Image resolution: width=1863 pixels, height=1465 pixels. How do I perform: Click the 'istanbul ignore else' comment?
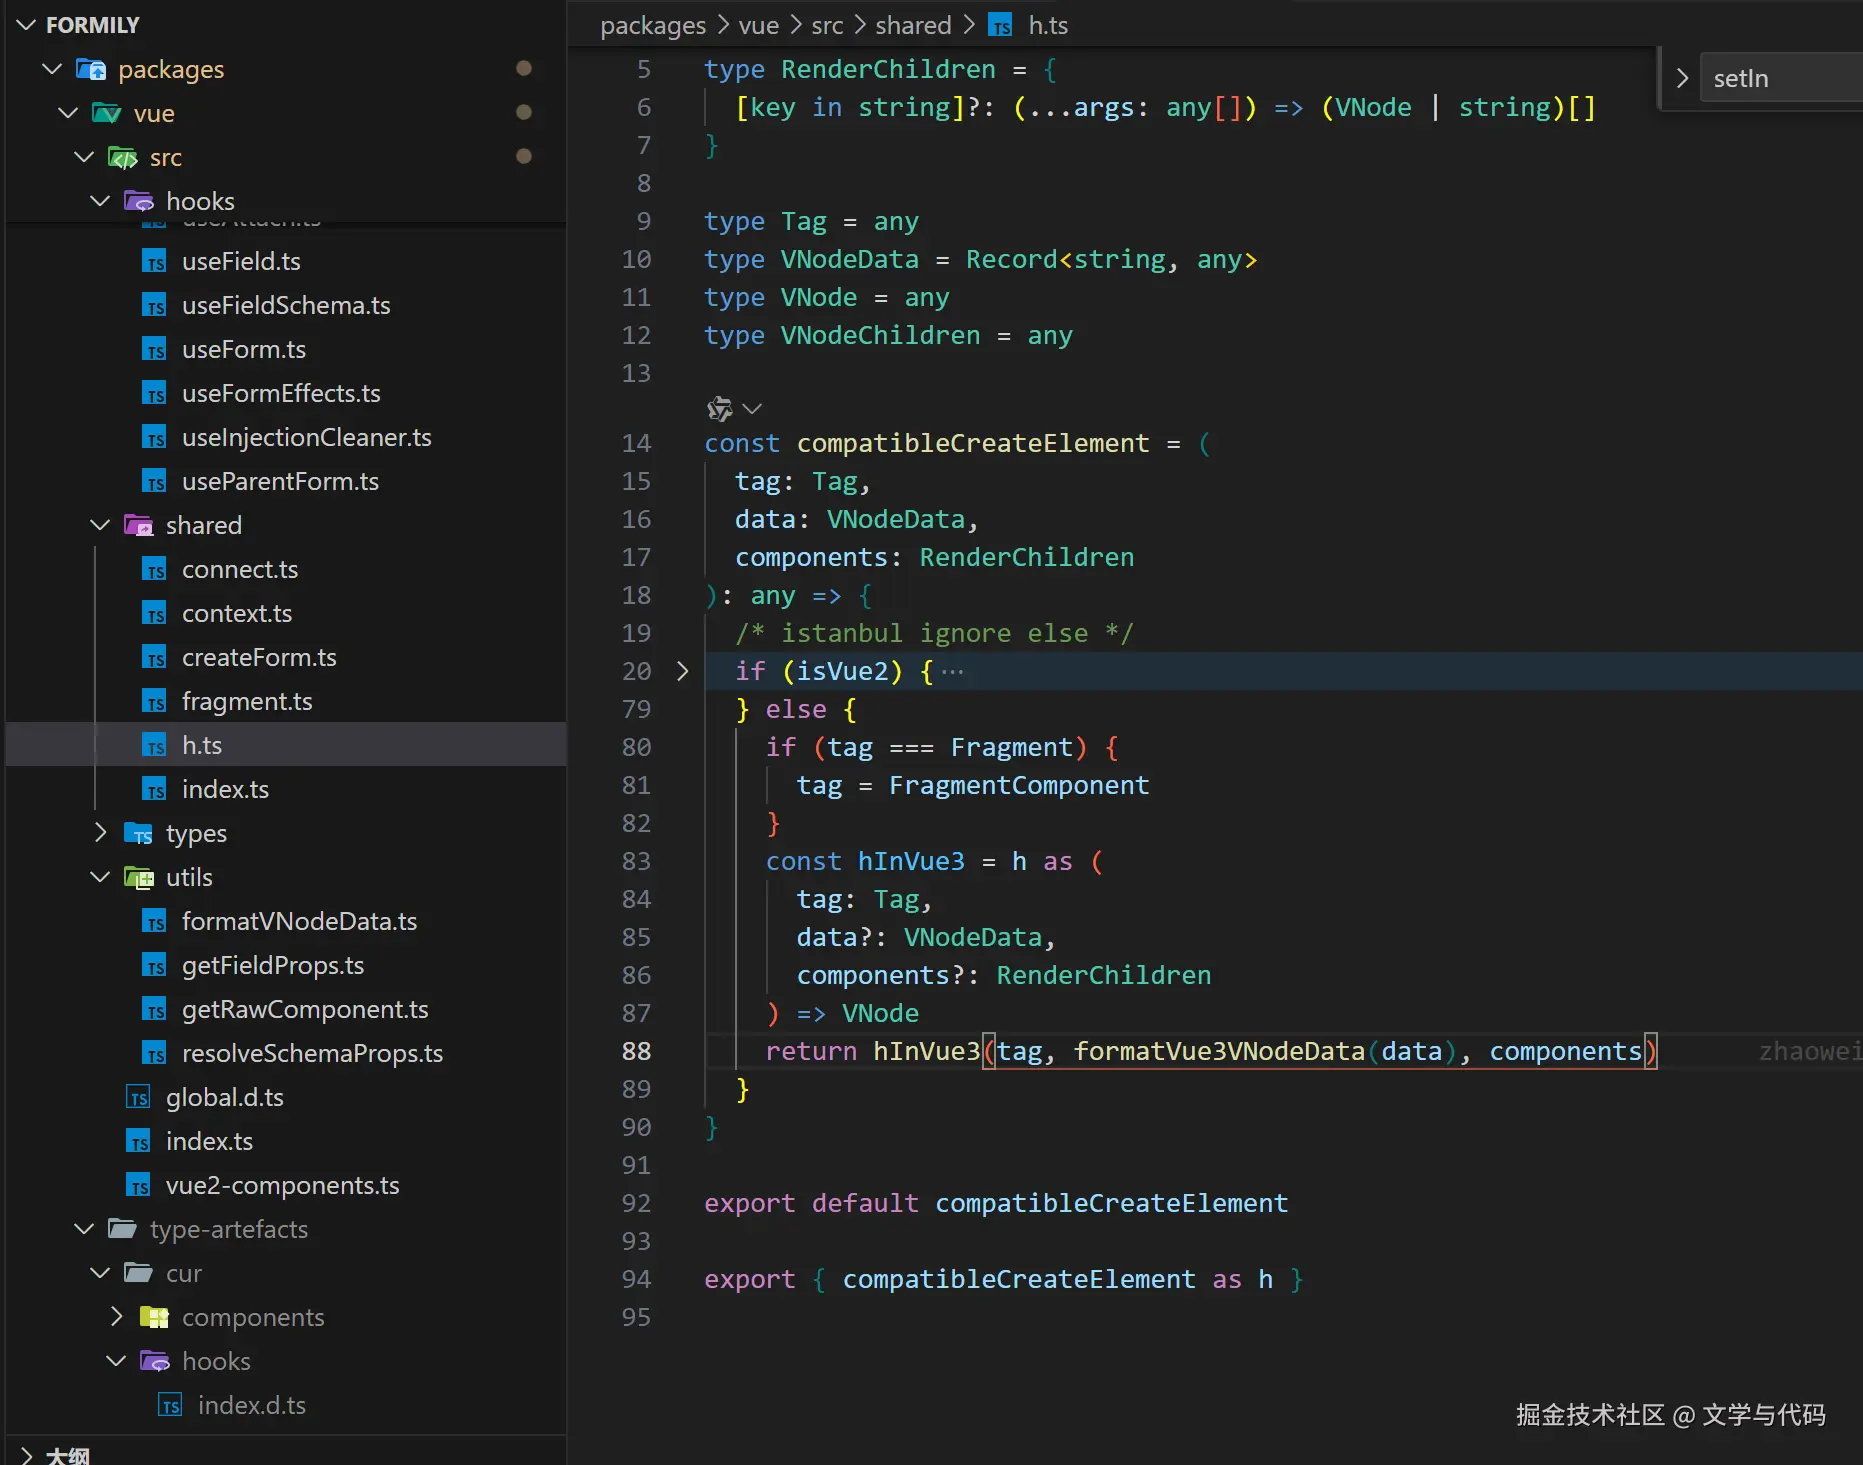(x=934, y=633)
